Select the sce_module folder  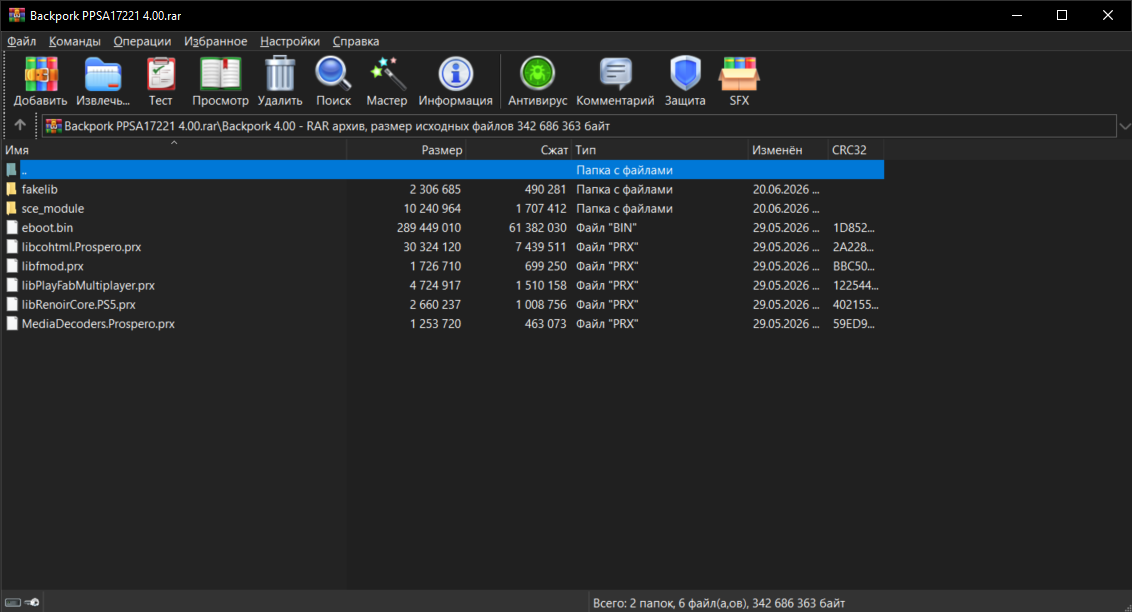443,209
